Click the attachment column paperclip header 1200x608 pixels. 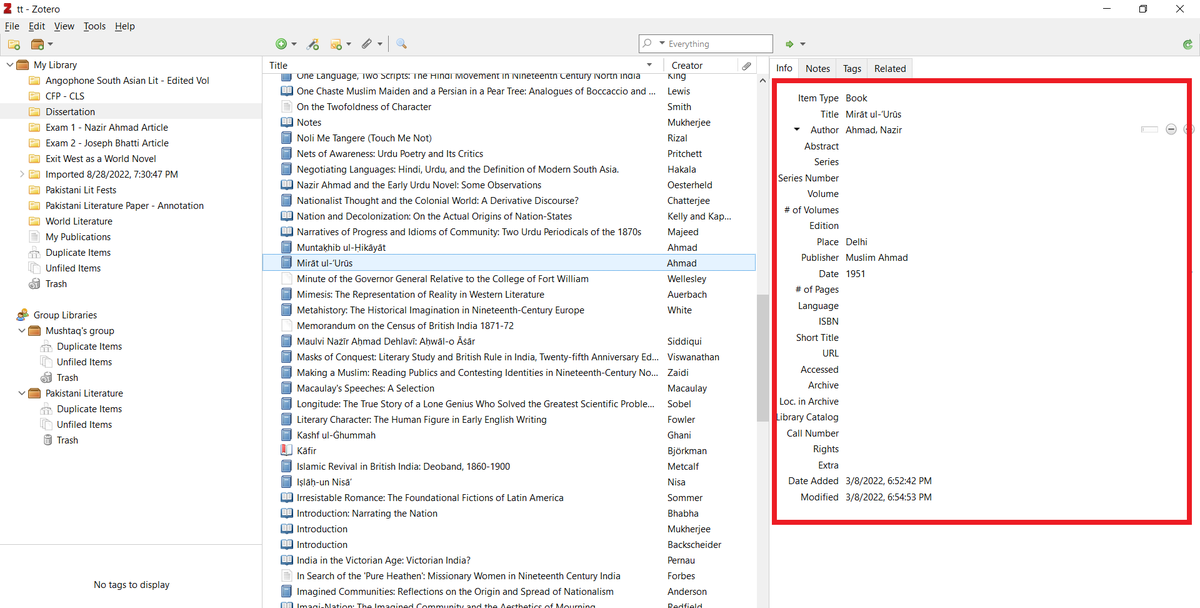point(746,65)
